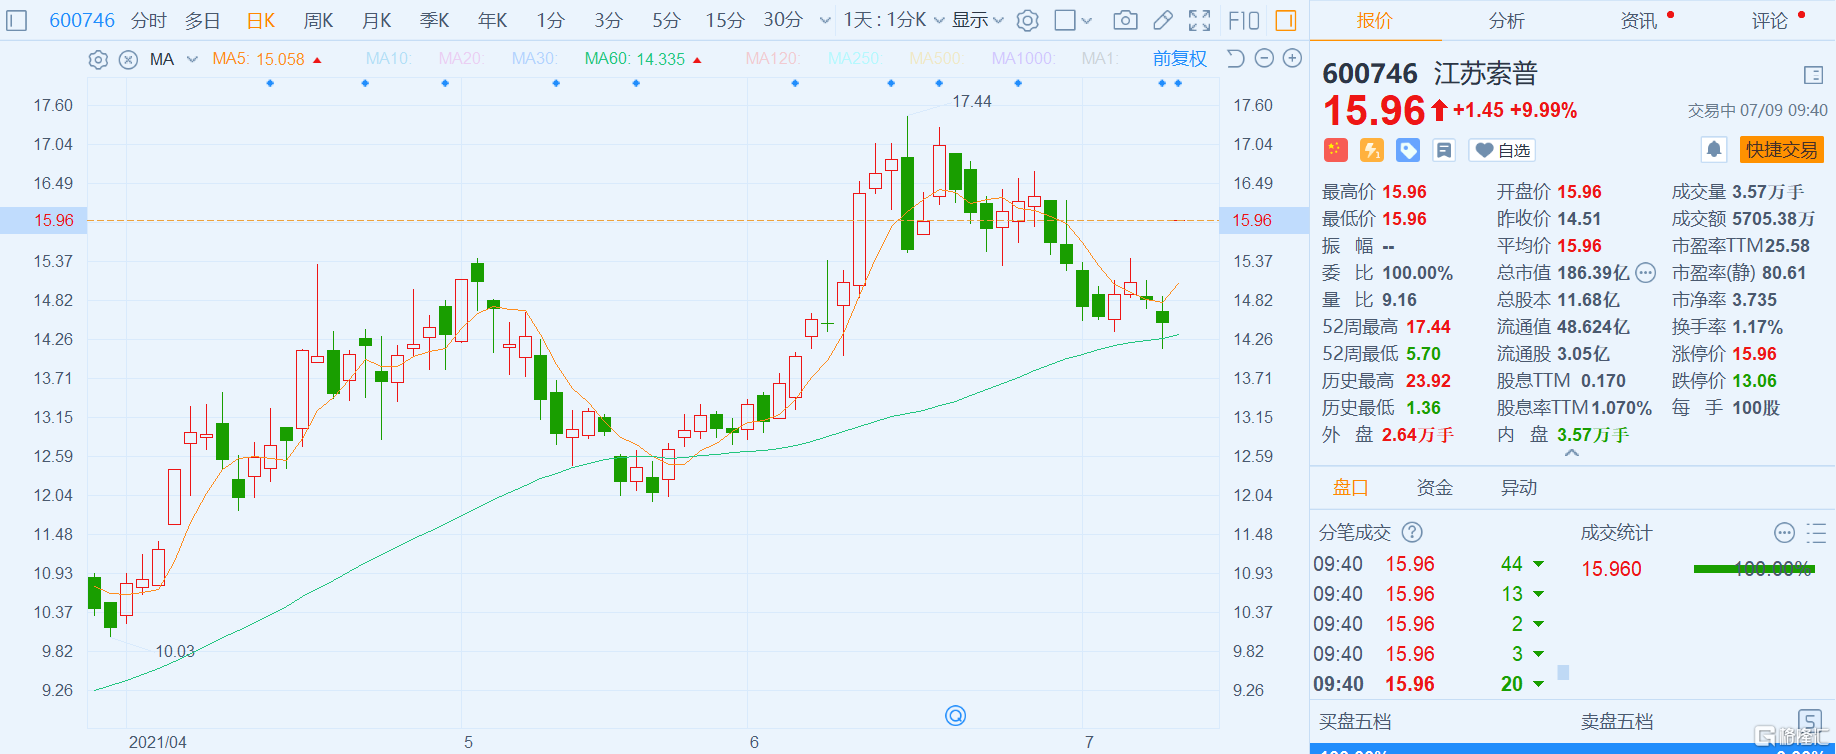The height and width of the screenshot is (754, 1836).
Task: Toggle the left sidebar panel icon
Action: tap(17, 20)
